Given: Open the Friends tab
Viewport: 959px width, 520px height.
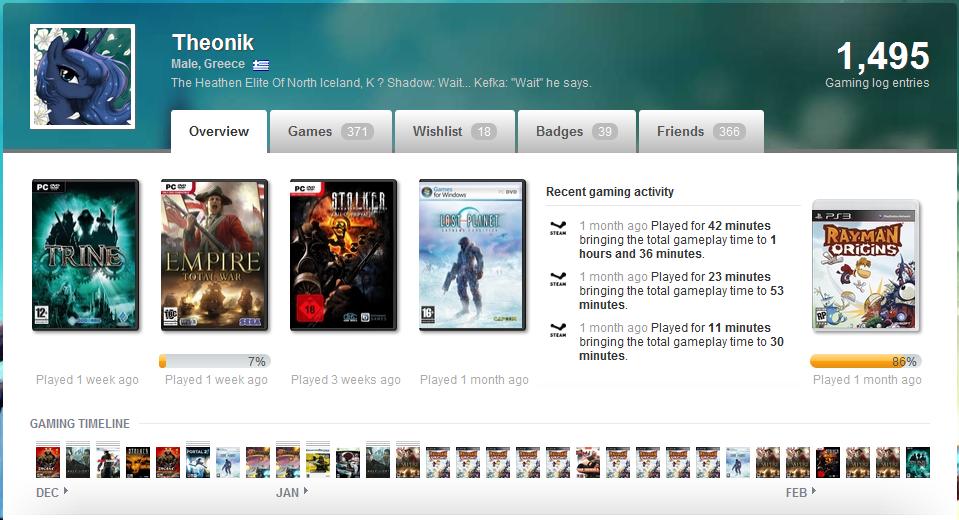Looking at the screenshot, I should [x=702, y=132].
